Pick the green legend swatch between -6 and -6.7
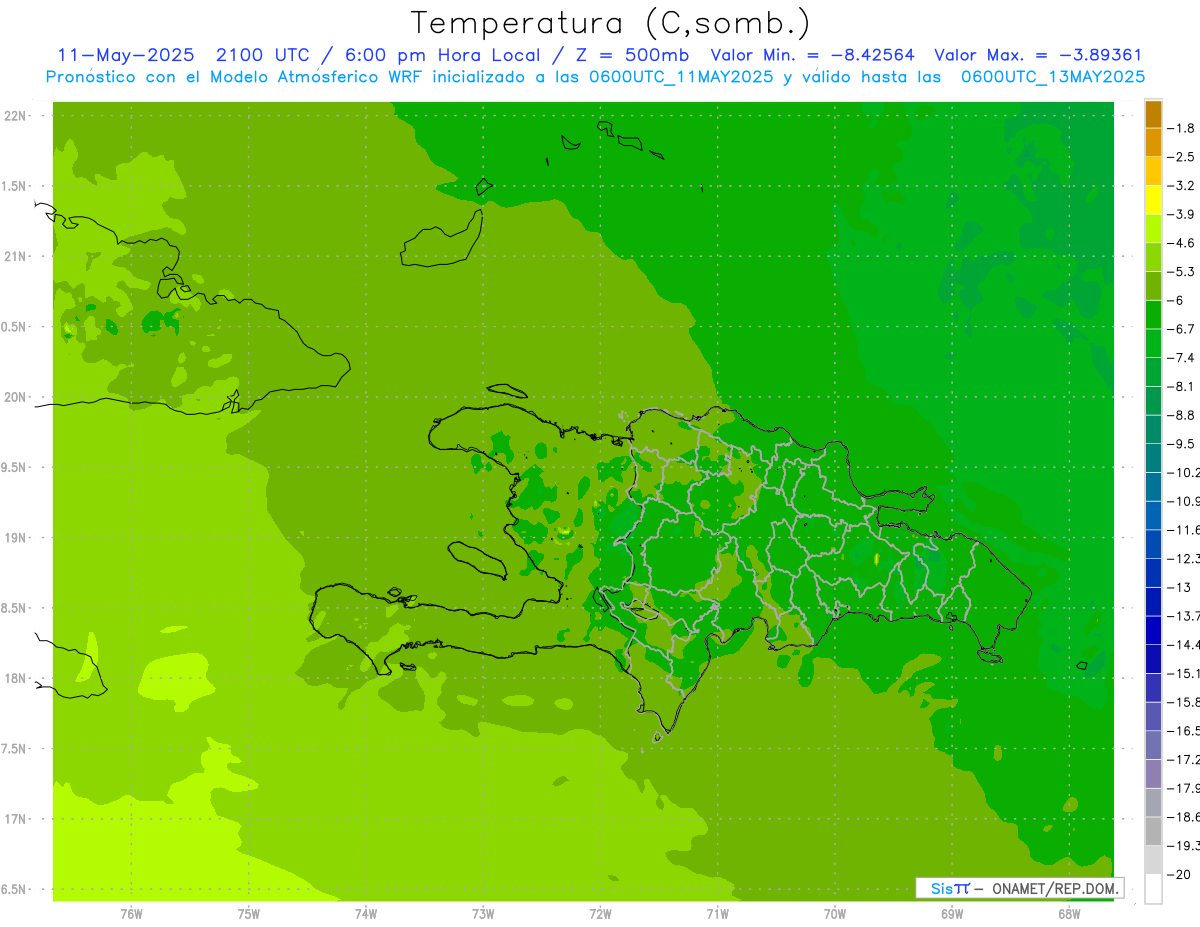Image resolution: width=1200 pixels, height=927 pixels. (x=1153, y=315)
